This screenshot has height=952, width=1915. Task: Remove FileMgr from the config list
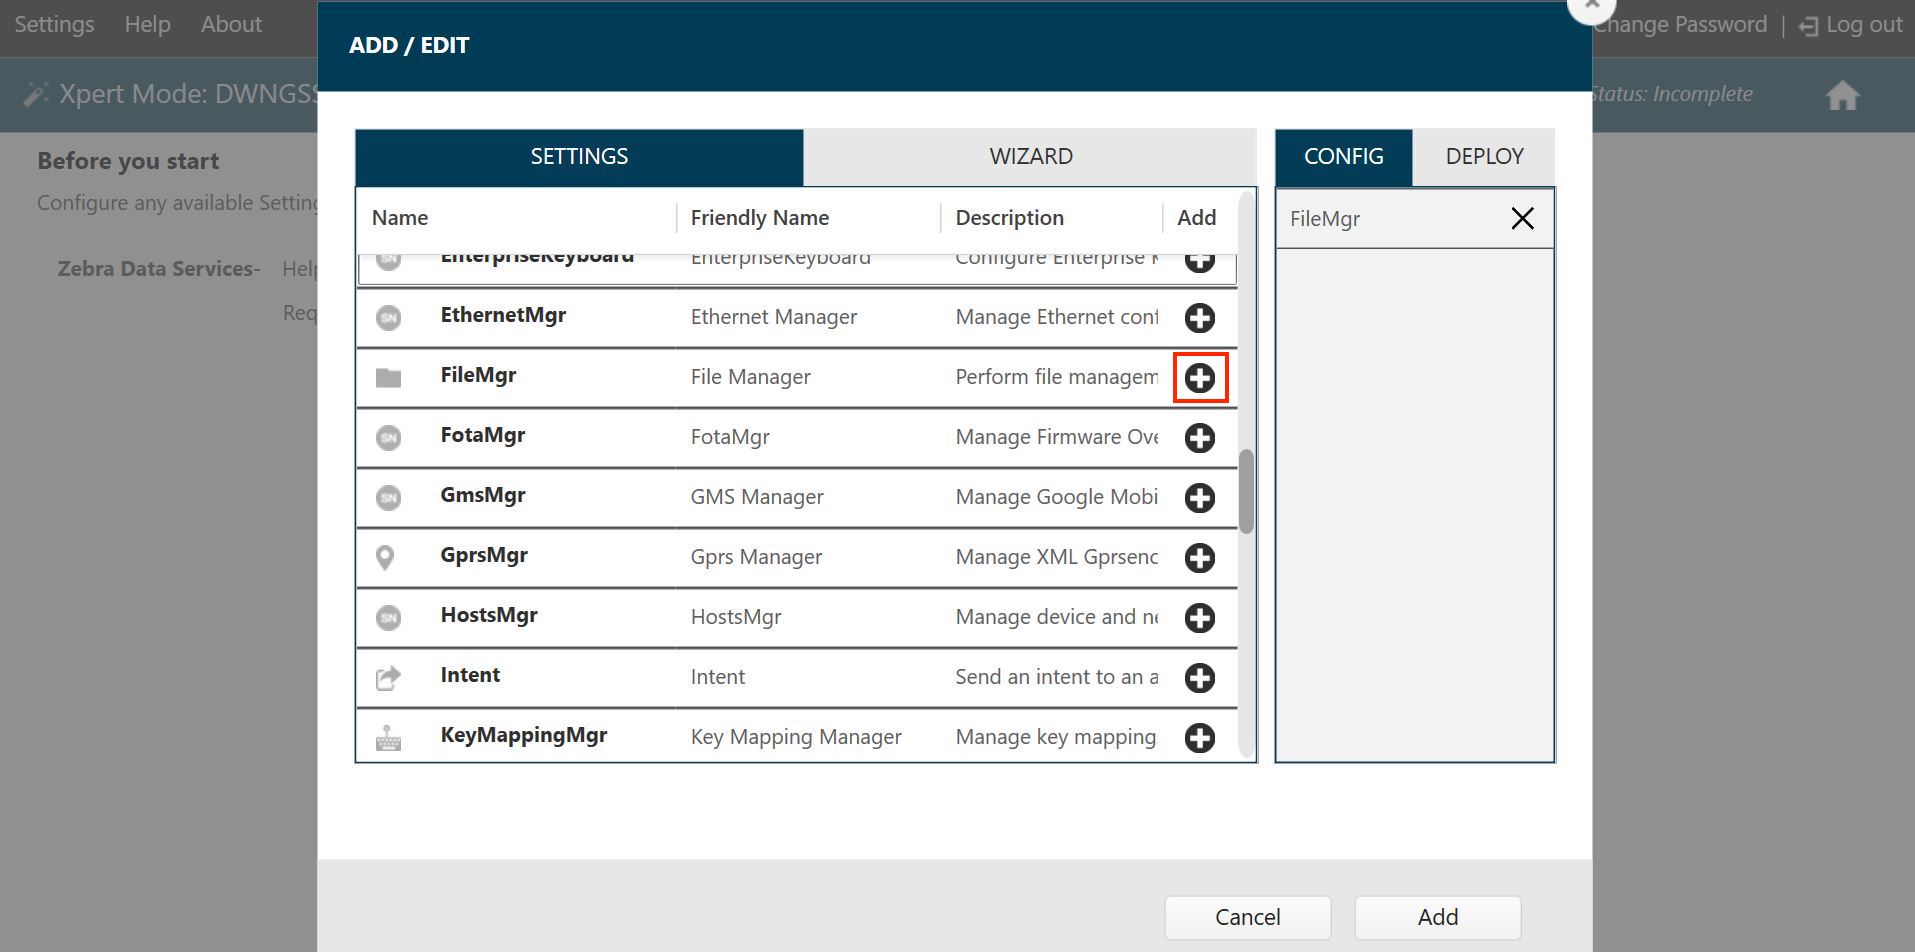[x=1522, y=218]
